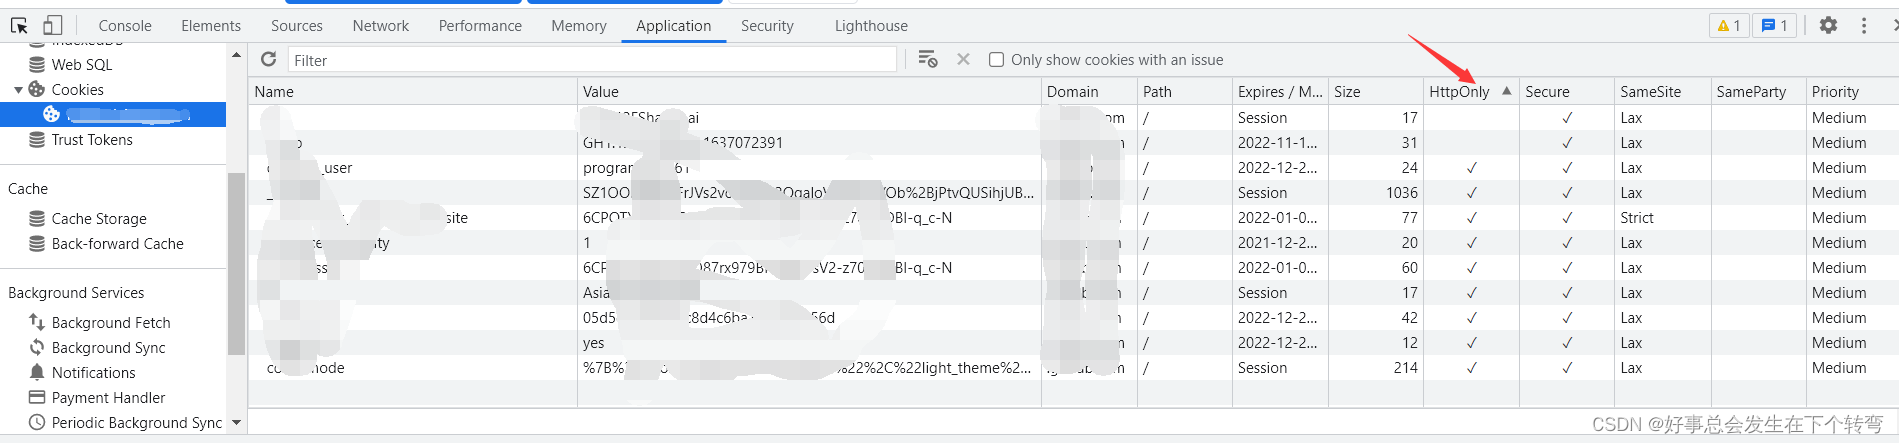The image size is (1899, 443).
Task: Select the cookie row with size 214
Action: (x=1074, y=367)
